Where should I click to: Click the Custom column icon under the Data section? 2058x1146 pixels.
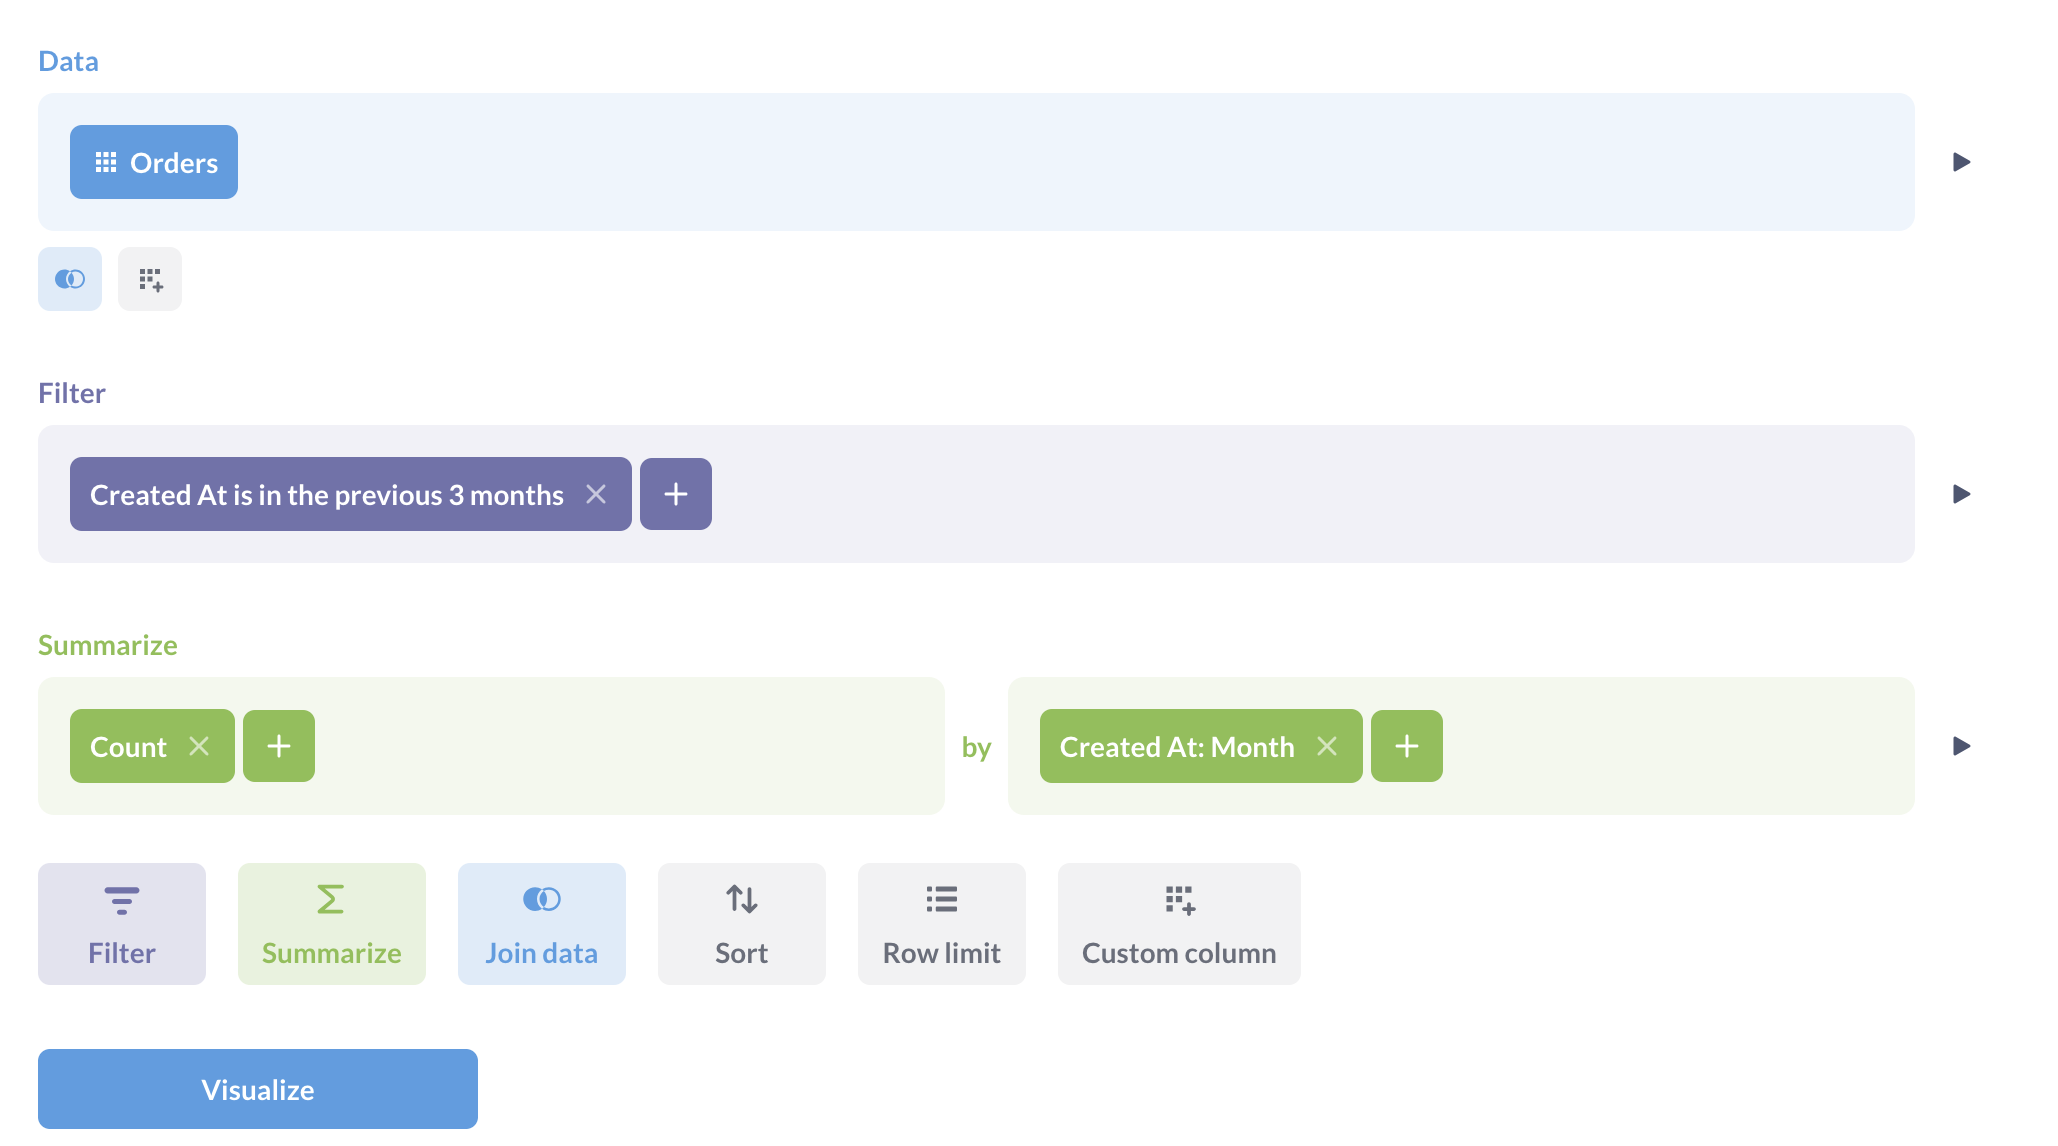[150, 279]
